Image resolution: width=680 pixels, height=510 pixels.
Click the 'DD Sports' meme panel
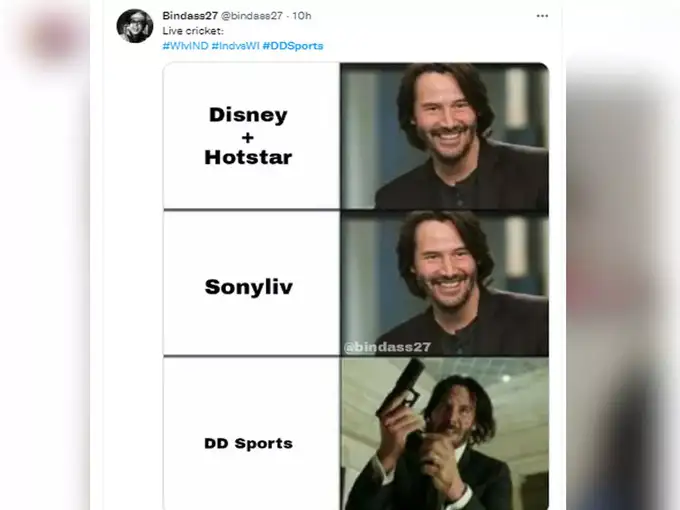click(252, 442)
